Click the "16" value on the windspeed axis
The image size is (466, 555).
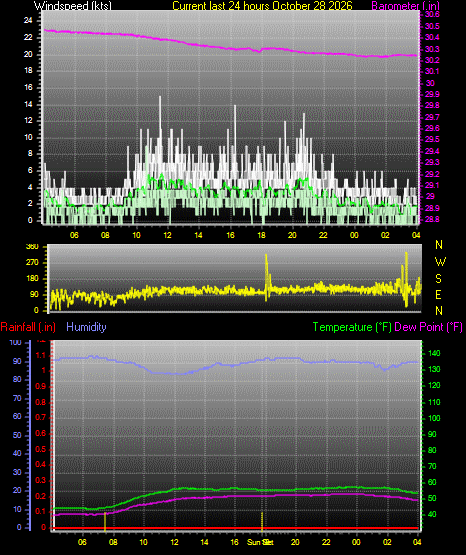28,87
